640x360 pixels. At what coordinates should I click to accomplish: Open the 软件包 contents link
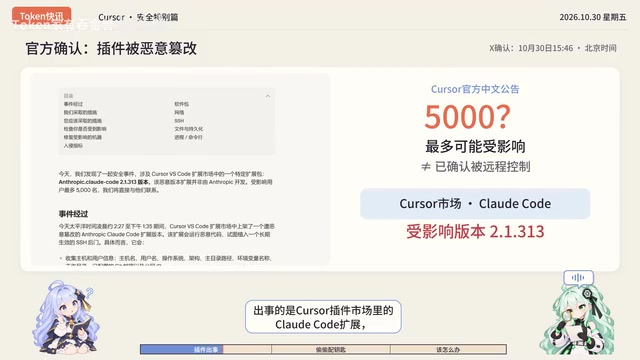182,104
